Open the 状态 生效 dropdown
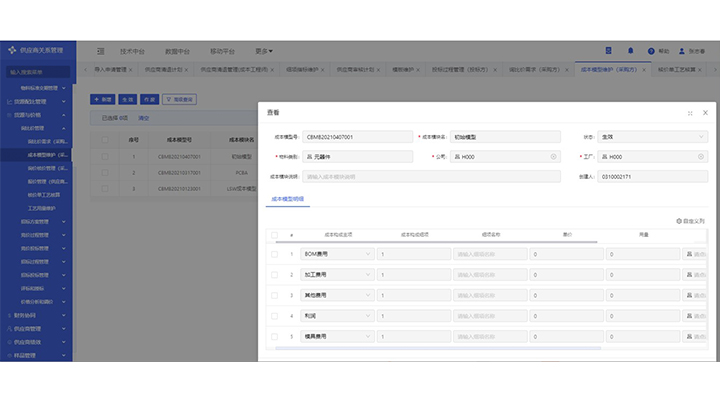720x404 pixels. [x=653, y=137]
